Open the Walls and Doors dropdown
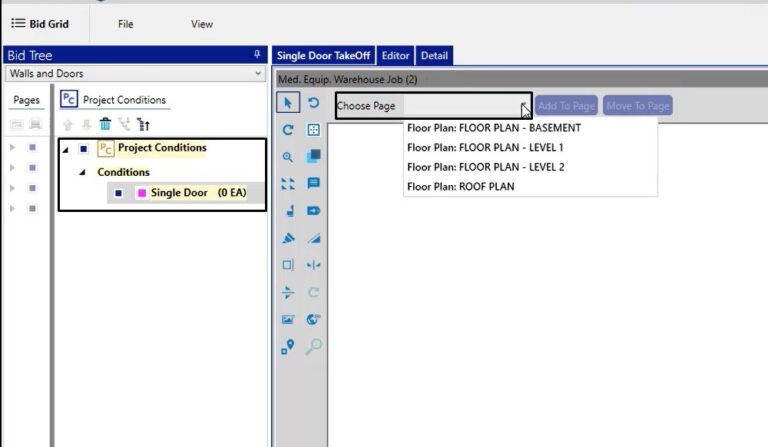 point(135,73)
